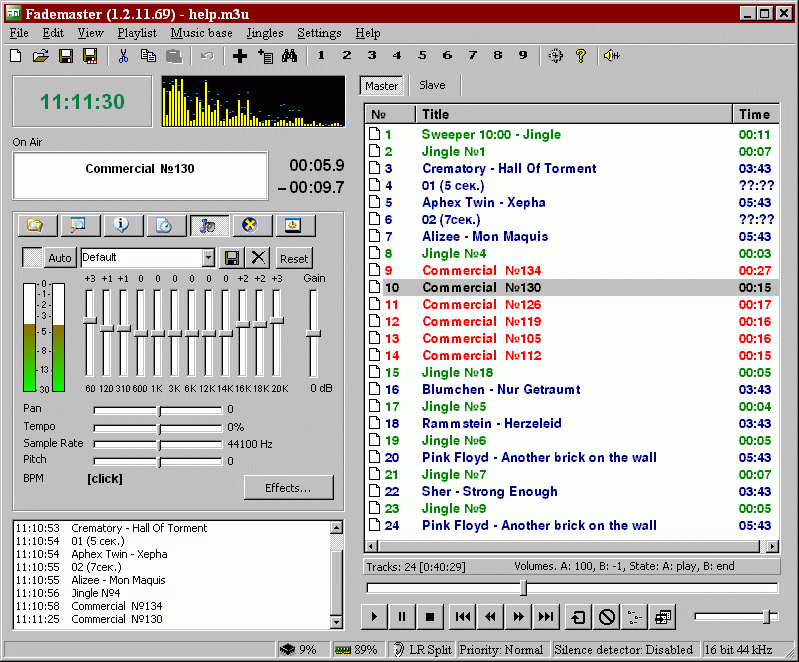This screenshot has width=799, height=662.
Task: Click the Effects... button
Action: pos(288,488)
